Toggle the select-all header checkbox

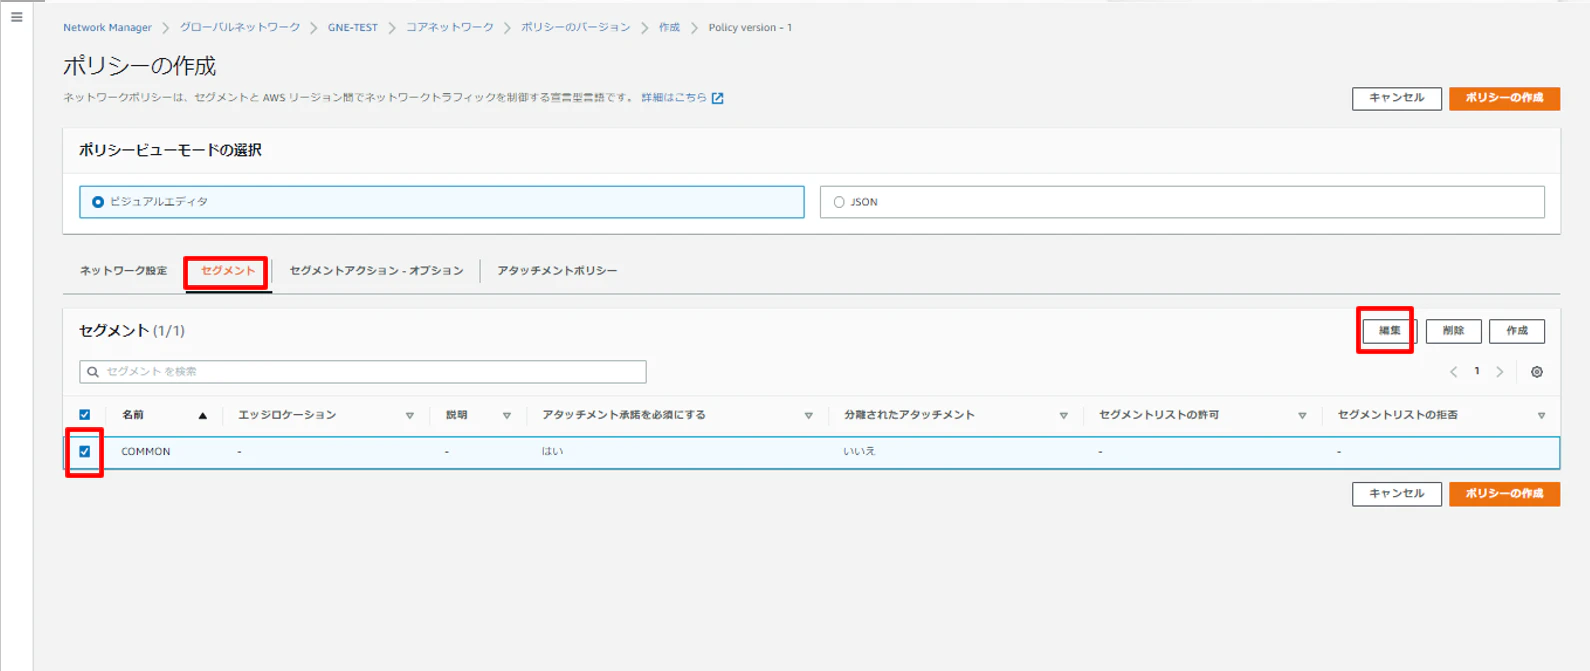click(85, 415)
